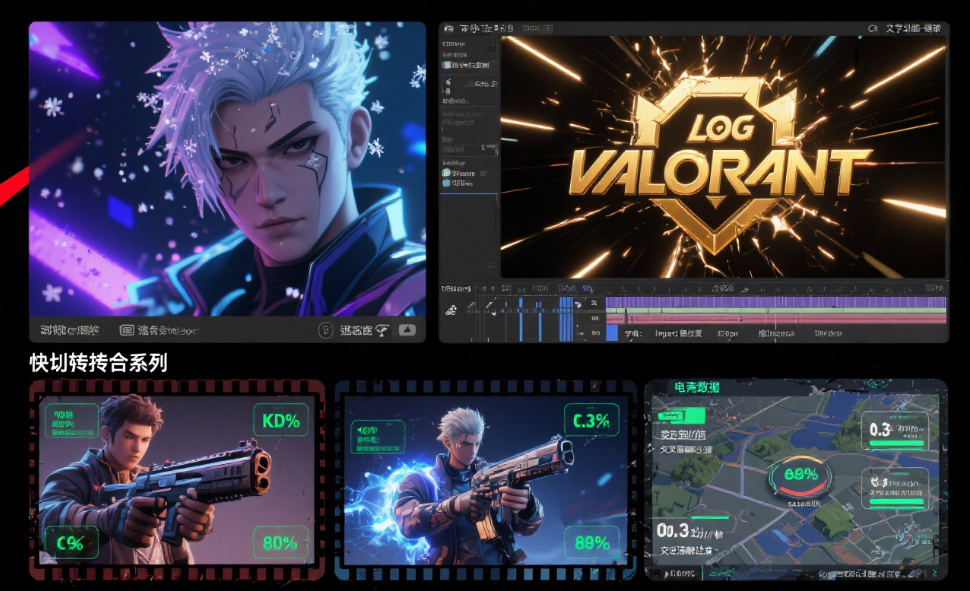
Task: Select the highlighted item near the top of the left panel
Action: pos(470,64)
